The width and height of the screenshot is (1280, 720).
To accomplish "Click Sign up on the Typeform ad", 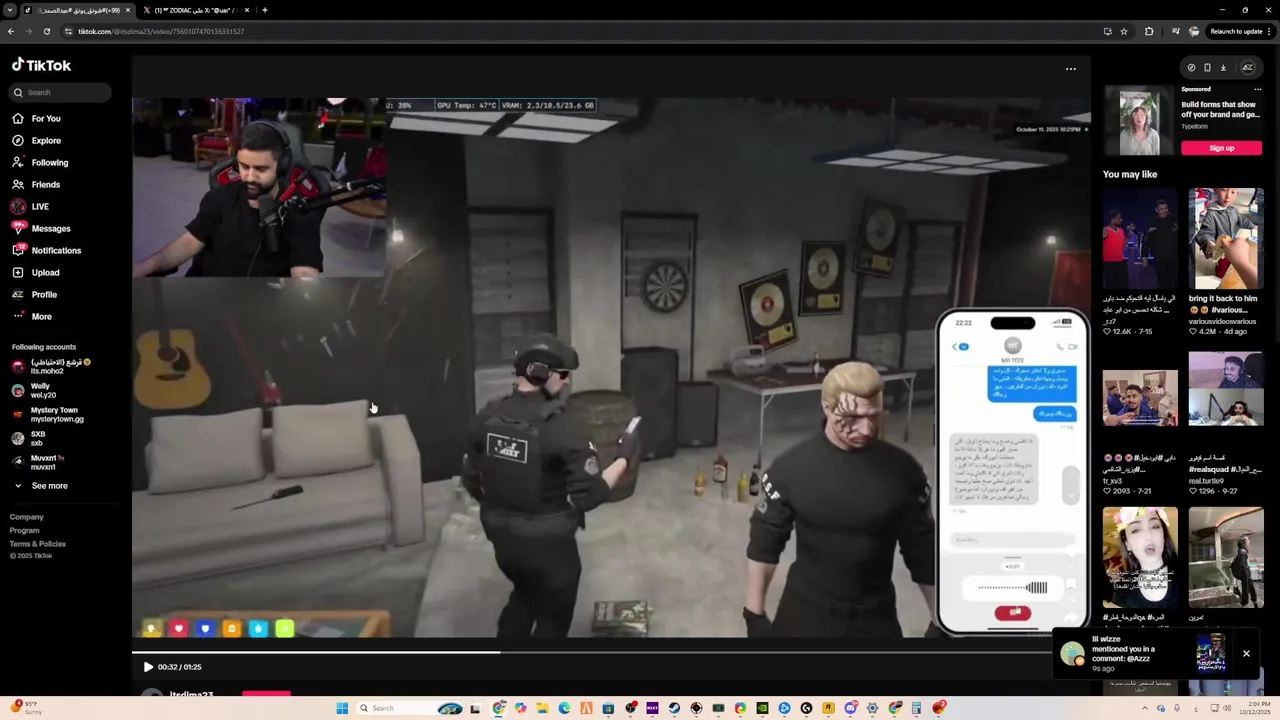I will point(1221,148).
